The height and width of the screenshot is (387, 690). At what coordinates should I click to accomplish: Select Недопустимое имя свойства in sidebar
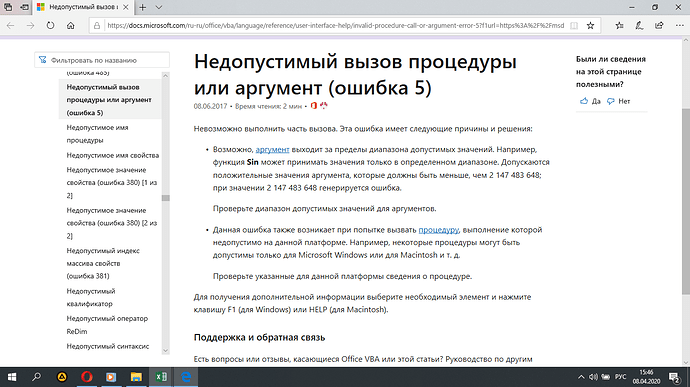(x=113, y=155)
